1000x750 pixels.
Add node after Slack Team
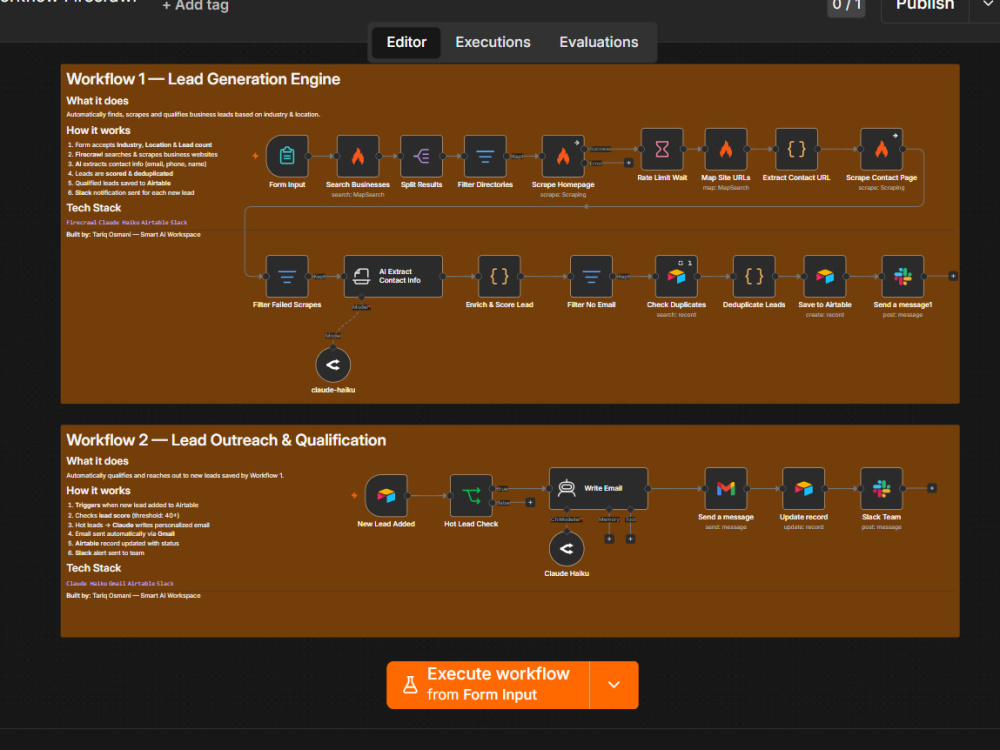(932, 489)
